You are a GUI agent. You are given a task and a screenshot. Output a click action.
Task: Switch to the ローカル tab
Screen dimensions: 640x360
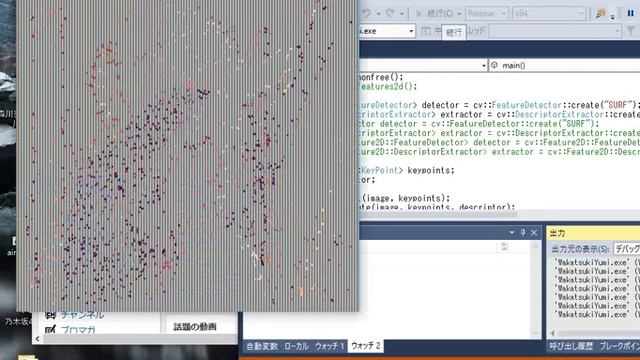(x=296, y=346)
